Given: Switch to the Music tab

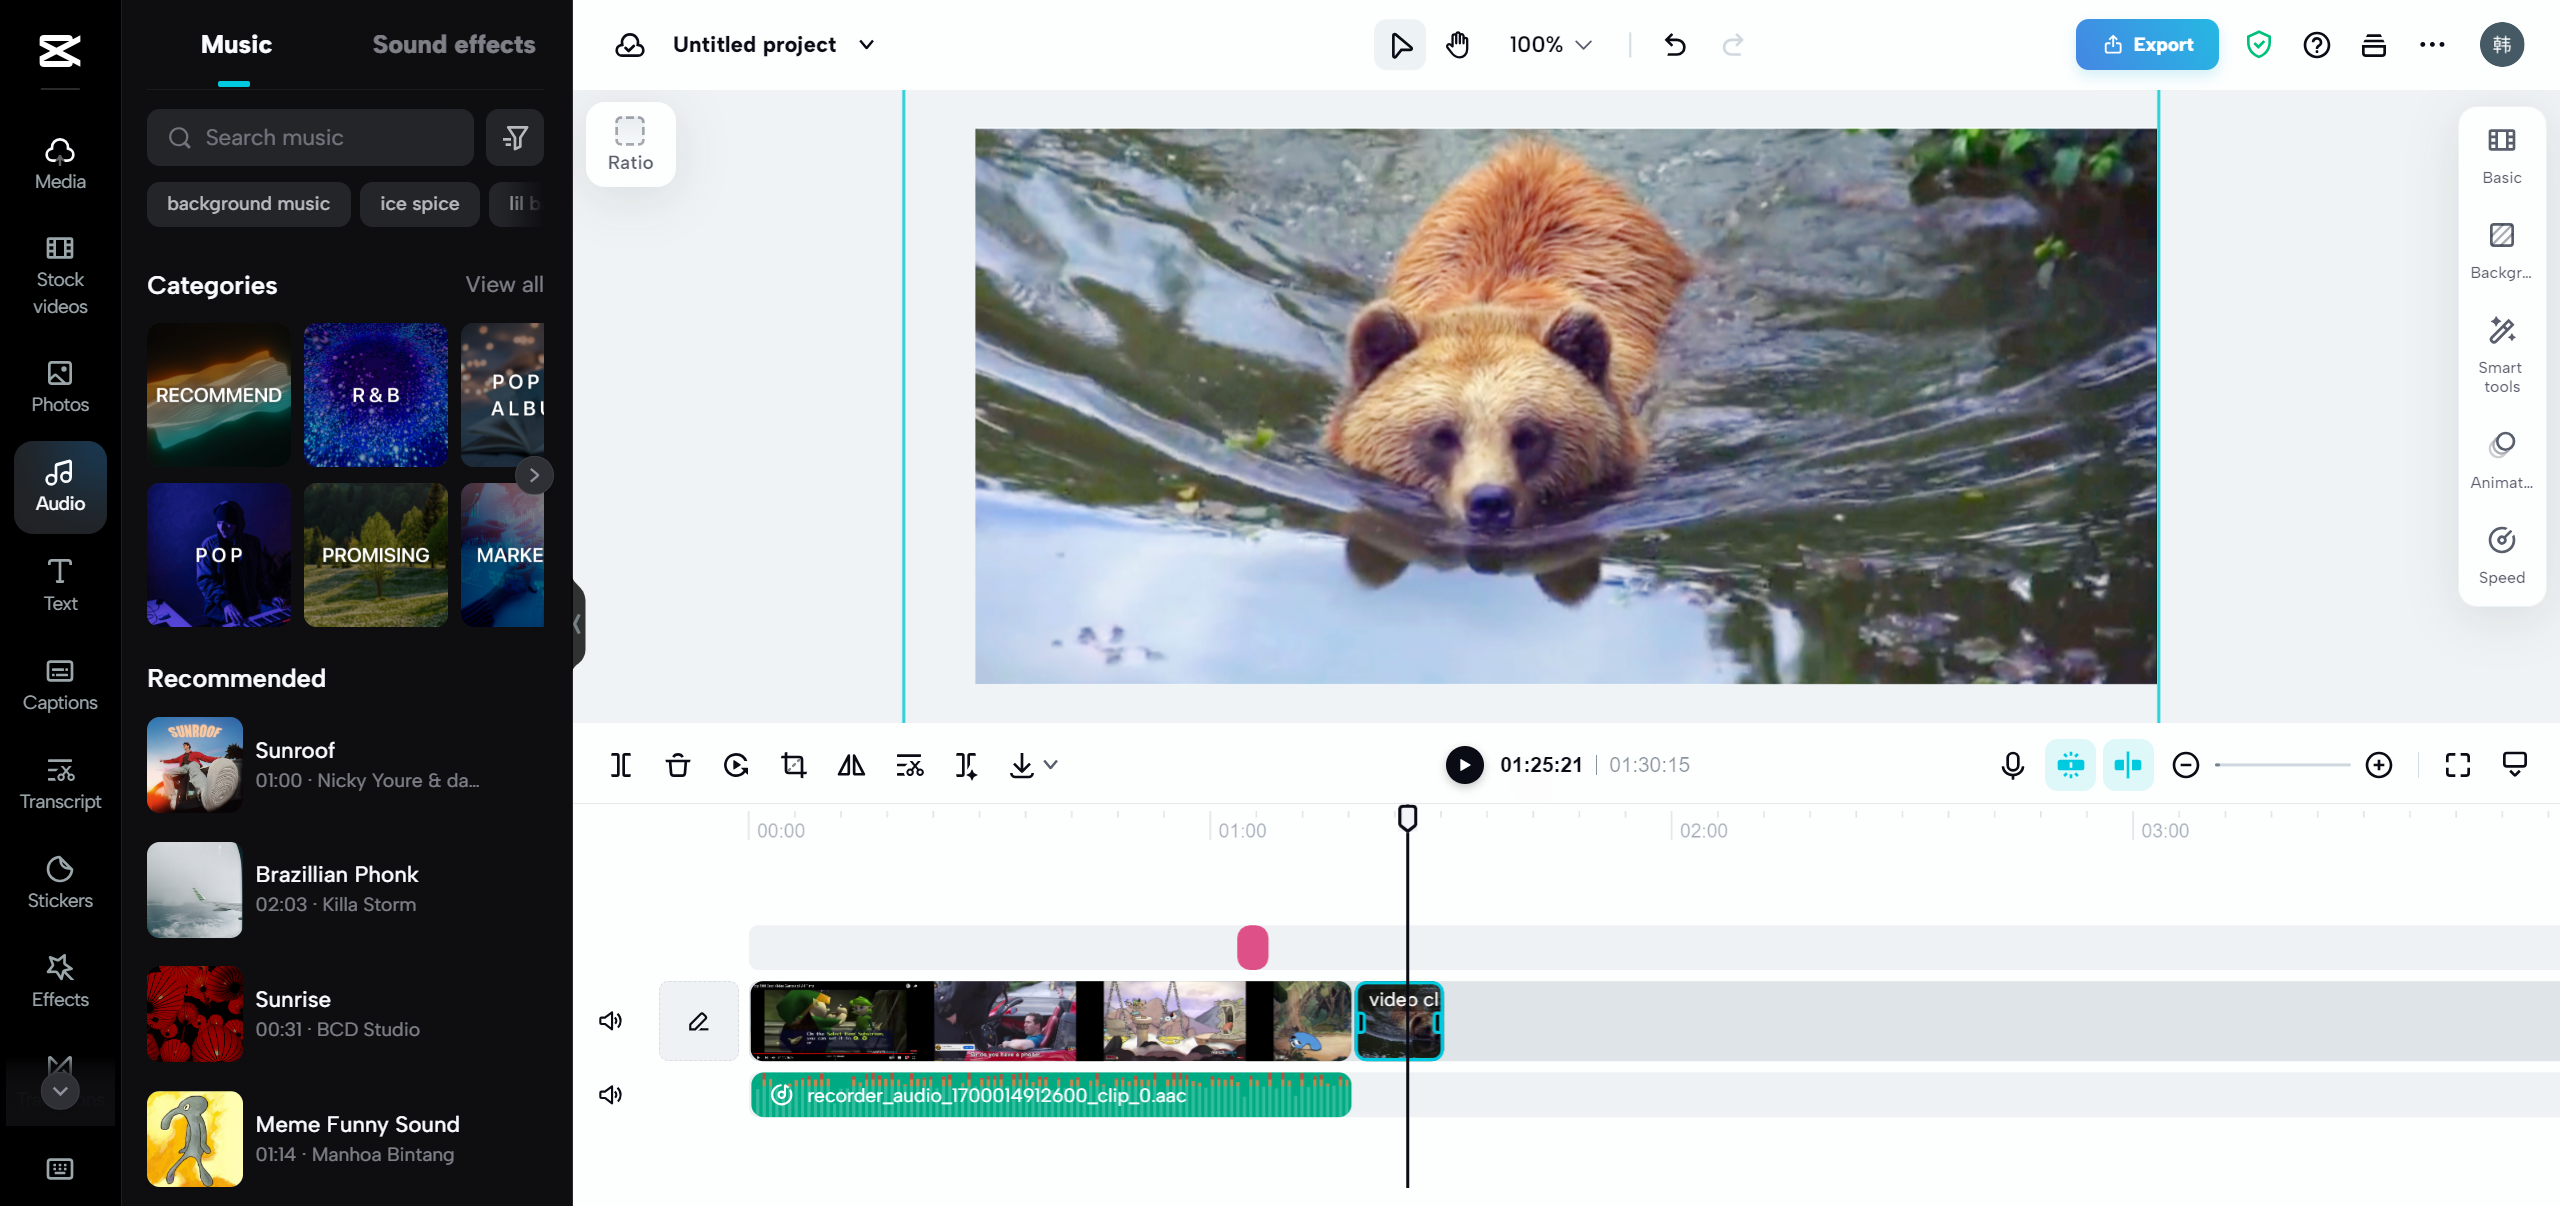Looking at the screenshot, I should (236, 45).
